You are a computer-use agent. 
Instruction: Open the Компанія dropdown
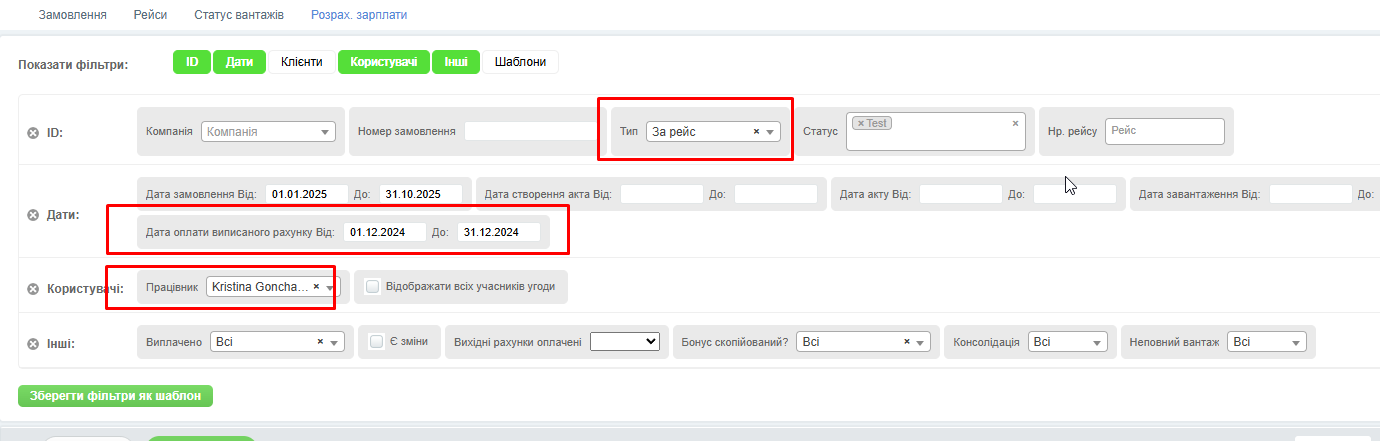click(269, 131)
